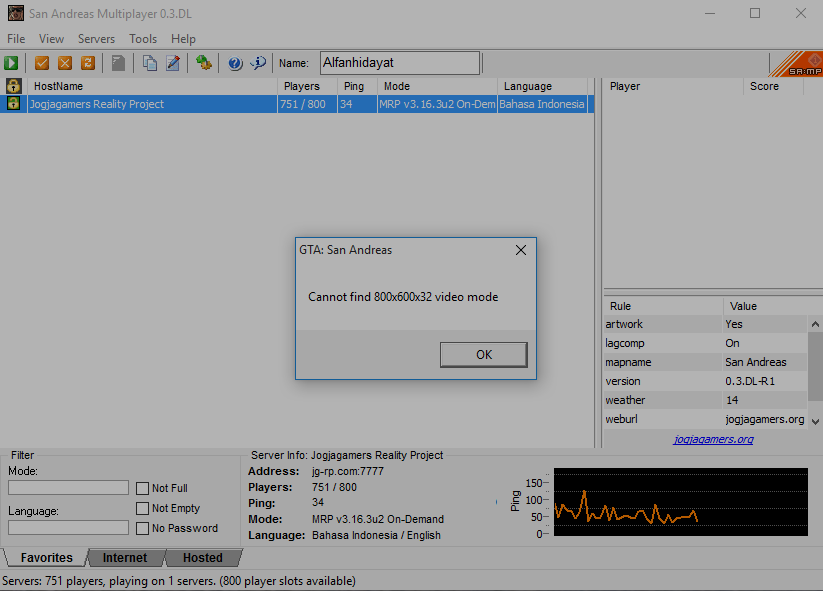Screen dimensions: 823x591
Task: Select the weburl rule row
Action: (x=705, y=419)
